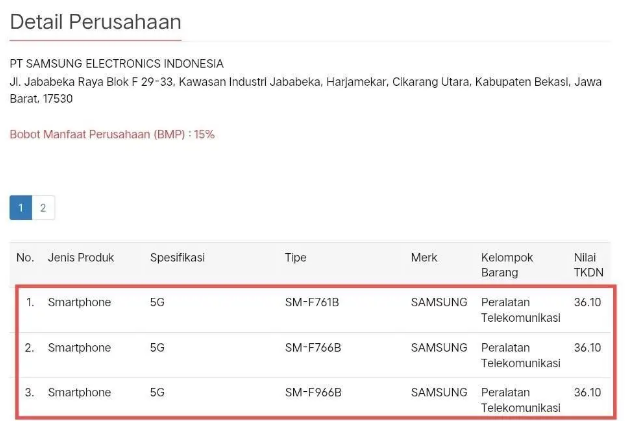Click Peralatan Telekomunikasi in SM-F766B row
629x442 pixels.
coord(521,355)
